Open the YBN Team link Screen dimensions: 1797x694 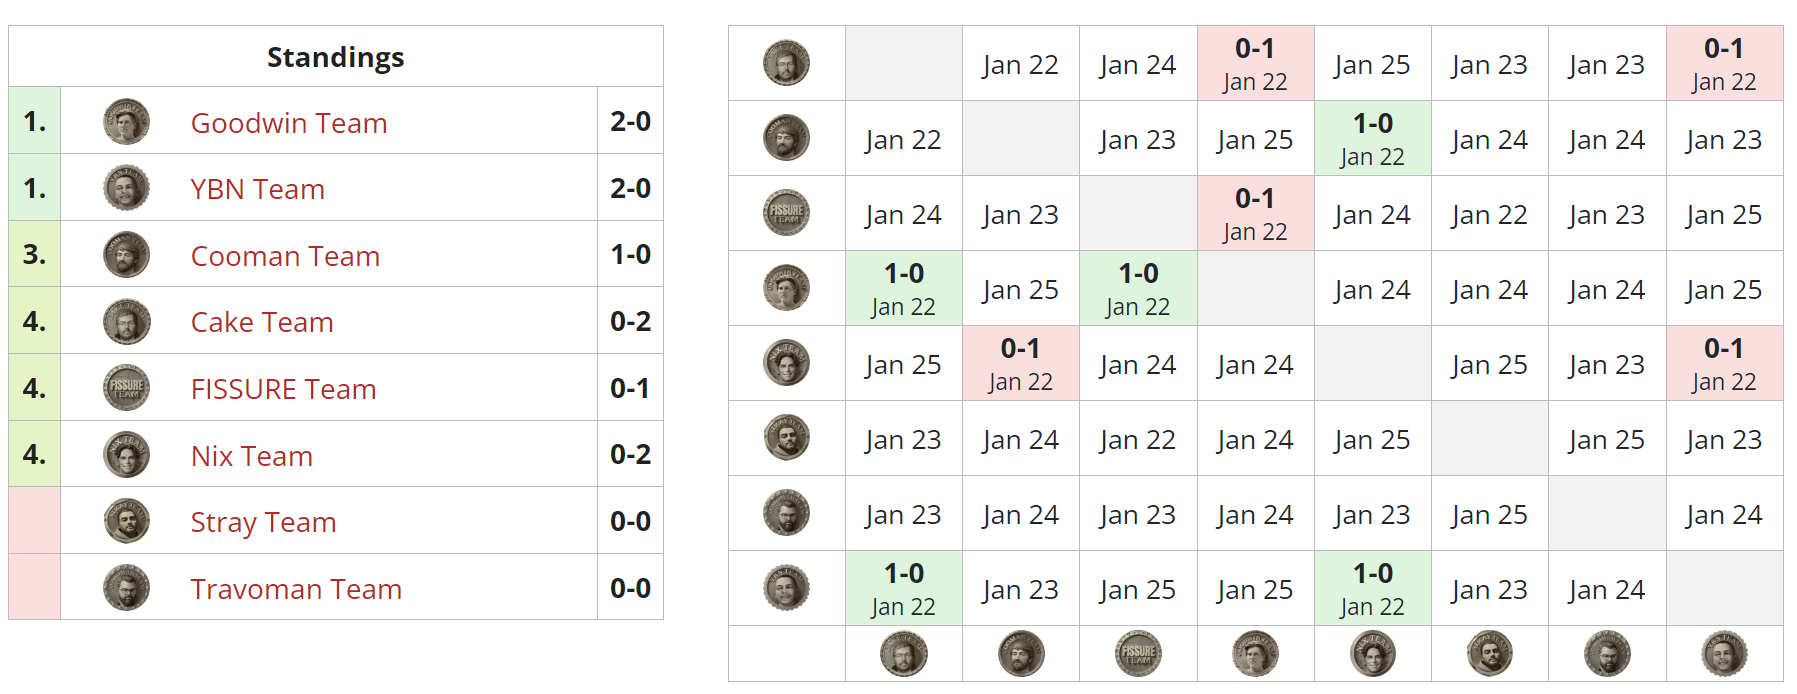coord(257,189)
